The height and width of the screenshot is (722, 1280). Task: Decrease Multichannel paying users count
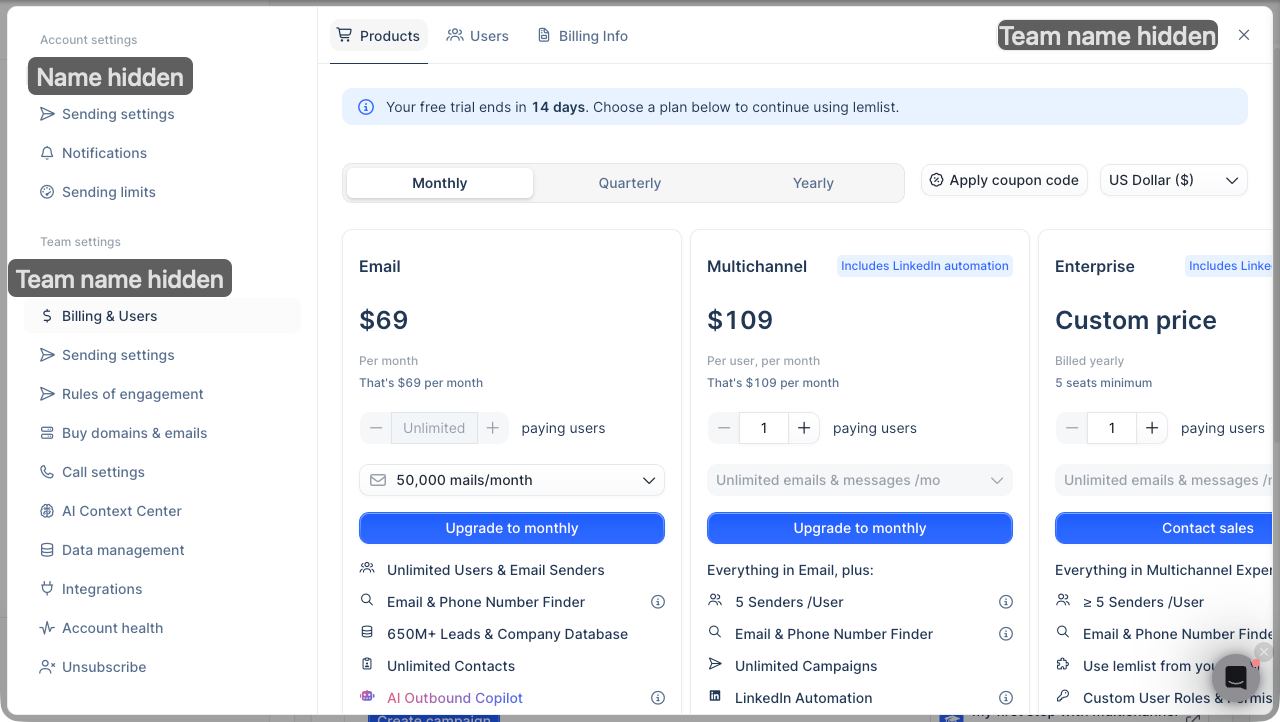(724, 428)
